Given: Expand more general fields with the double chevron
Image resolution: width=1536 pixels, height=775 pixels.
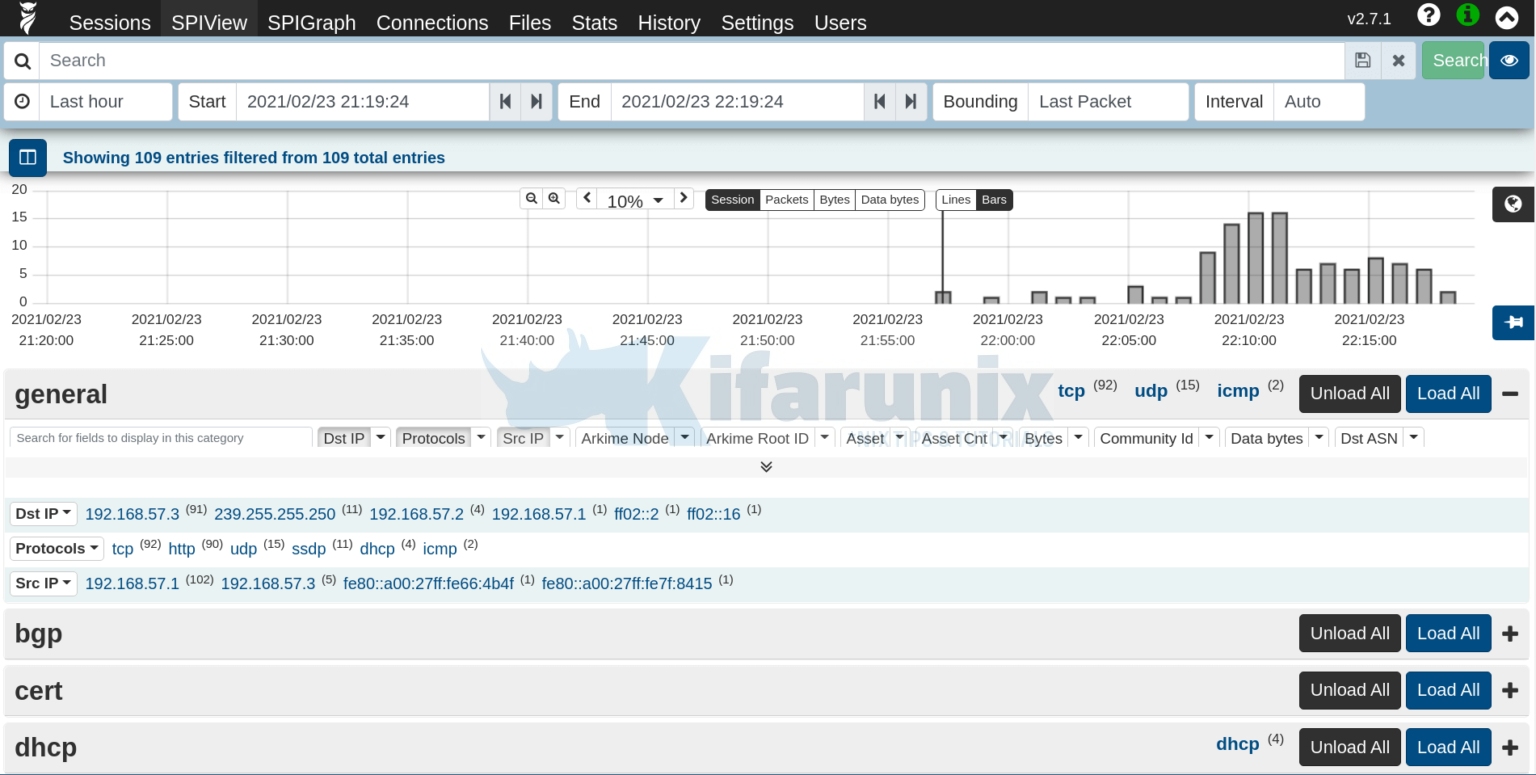Looking at the screenshot, I should [x=766, y=466].
